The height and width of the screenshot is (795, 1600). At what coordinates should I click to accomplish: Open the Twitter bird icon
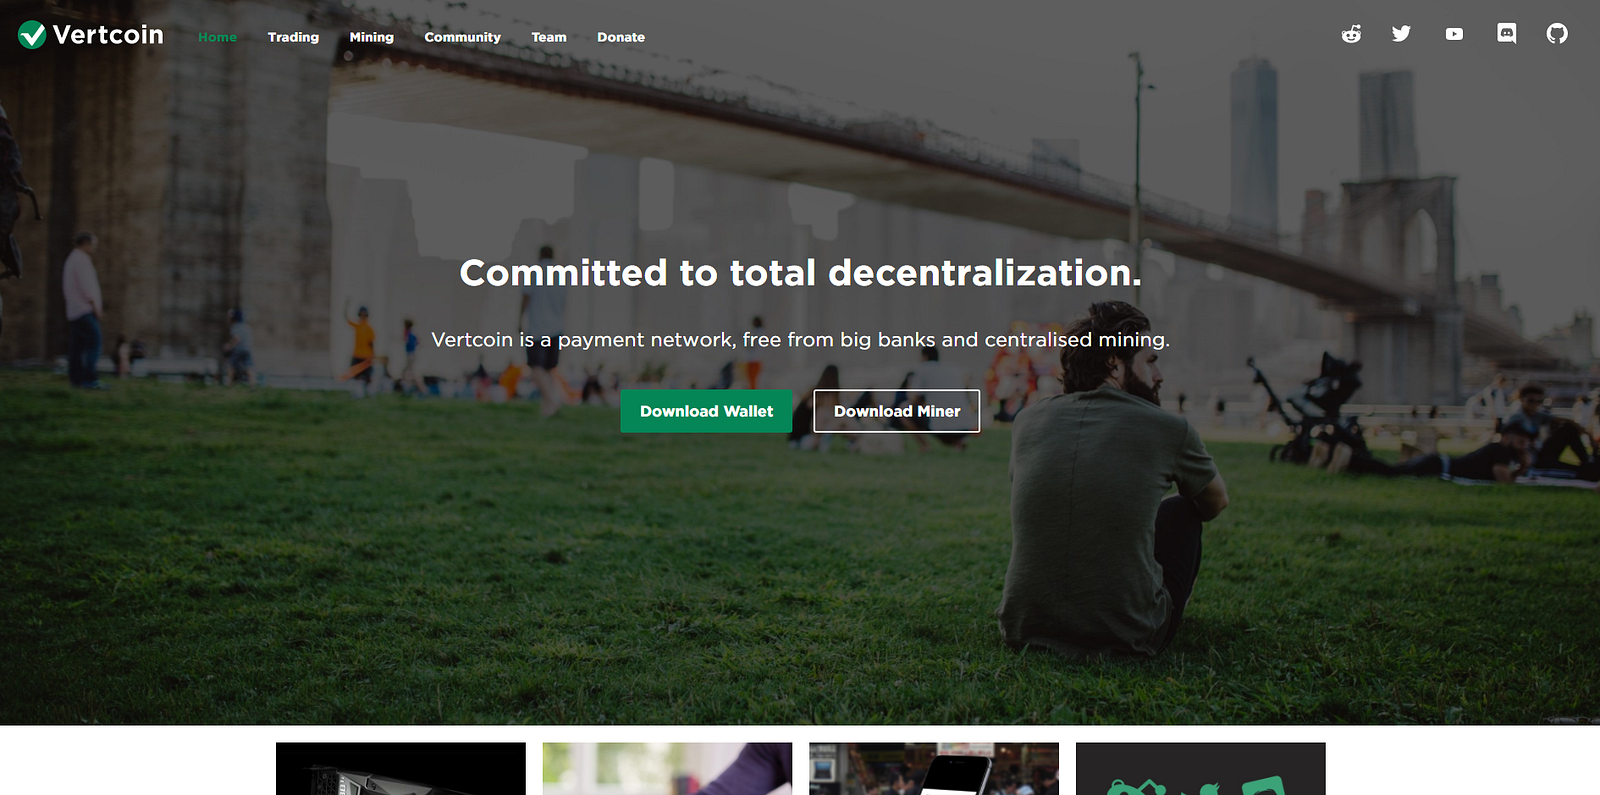[1402, 34]
